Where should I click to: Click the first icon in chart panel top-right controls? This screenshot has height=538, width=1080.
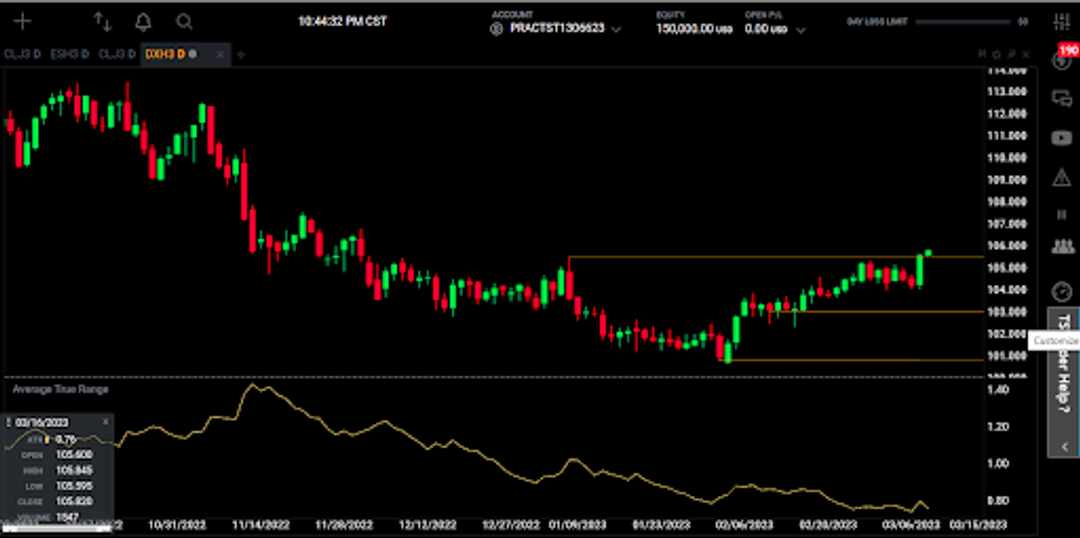[982, 54]
